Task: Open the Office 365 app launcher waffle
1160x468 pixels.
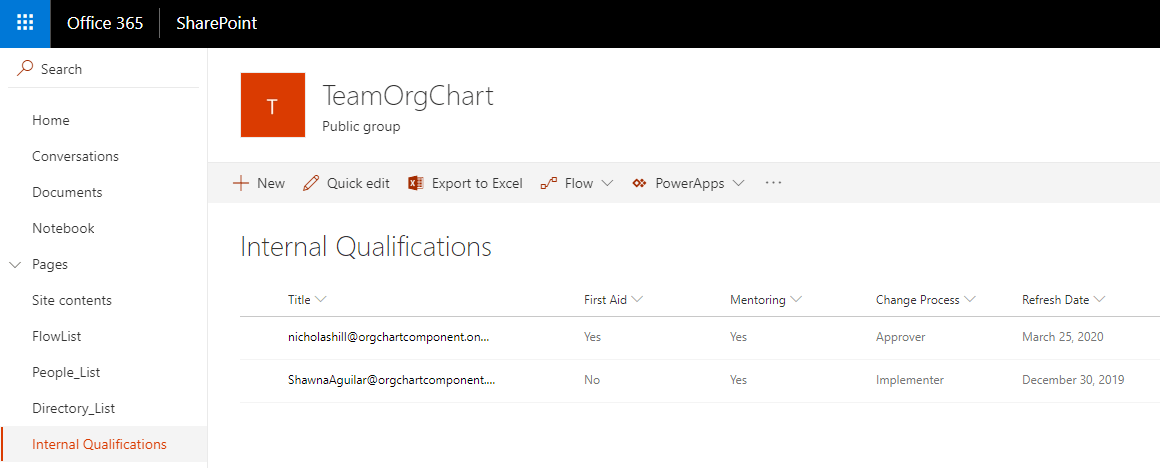Action: [x=25, y=23]
